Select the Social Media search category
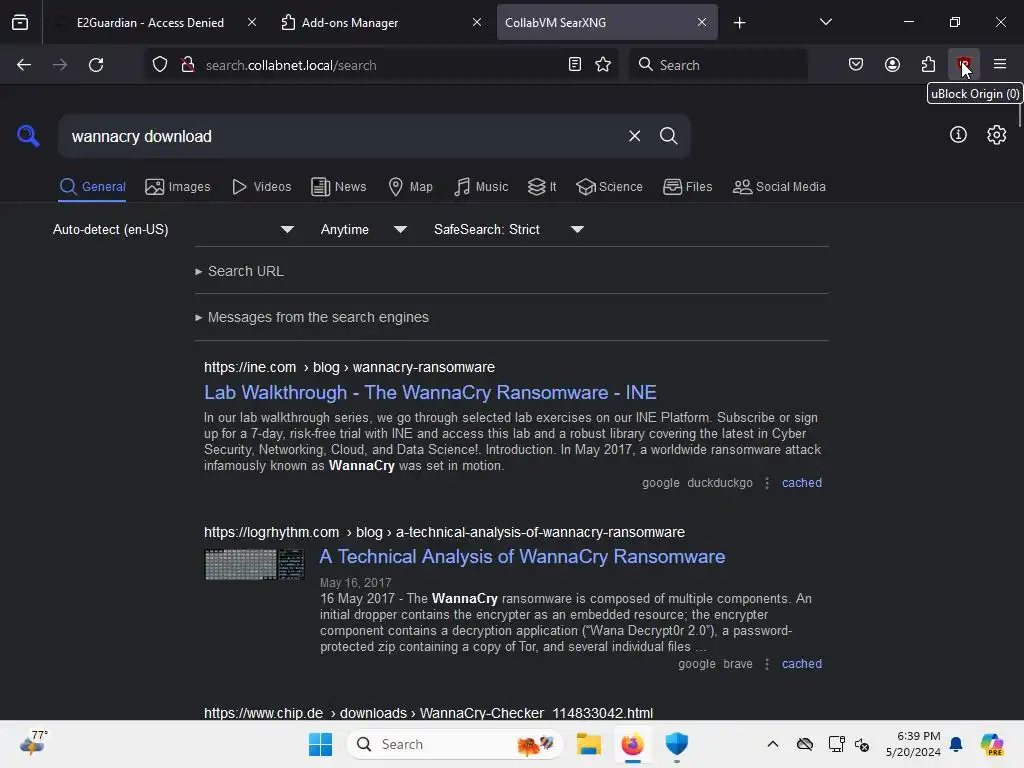Screen dimensions: 1024x768 click(x=779, y=187)
